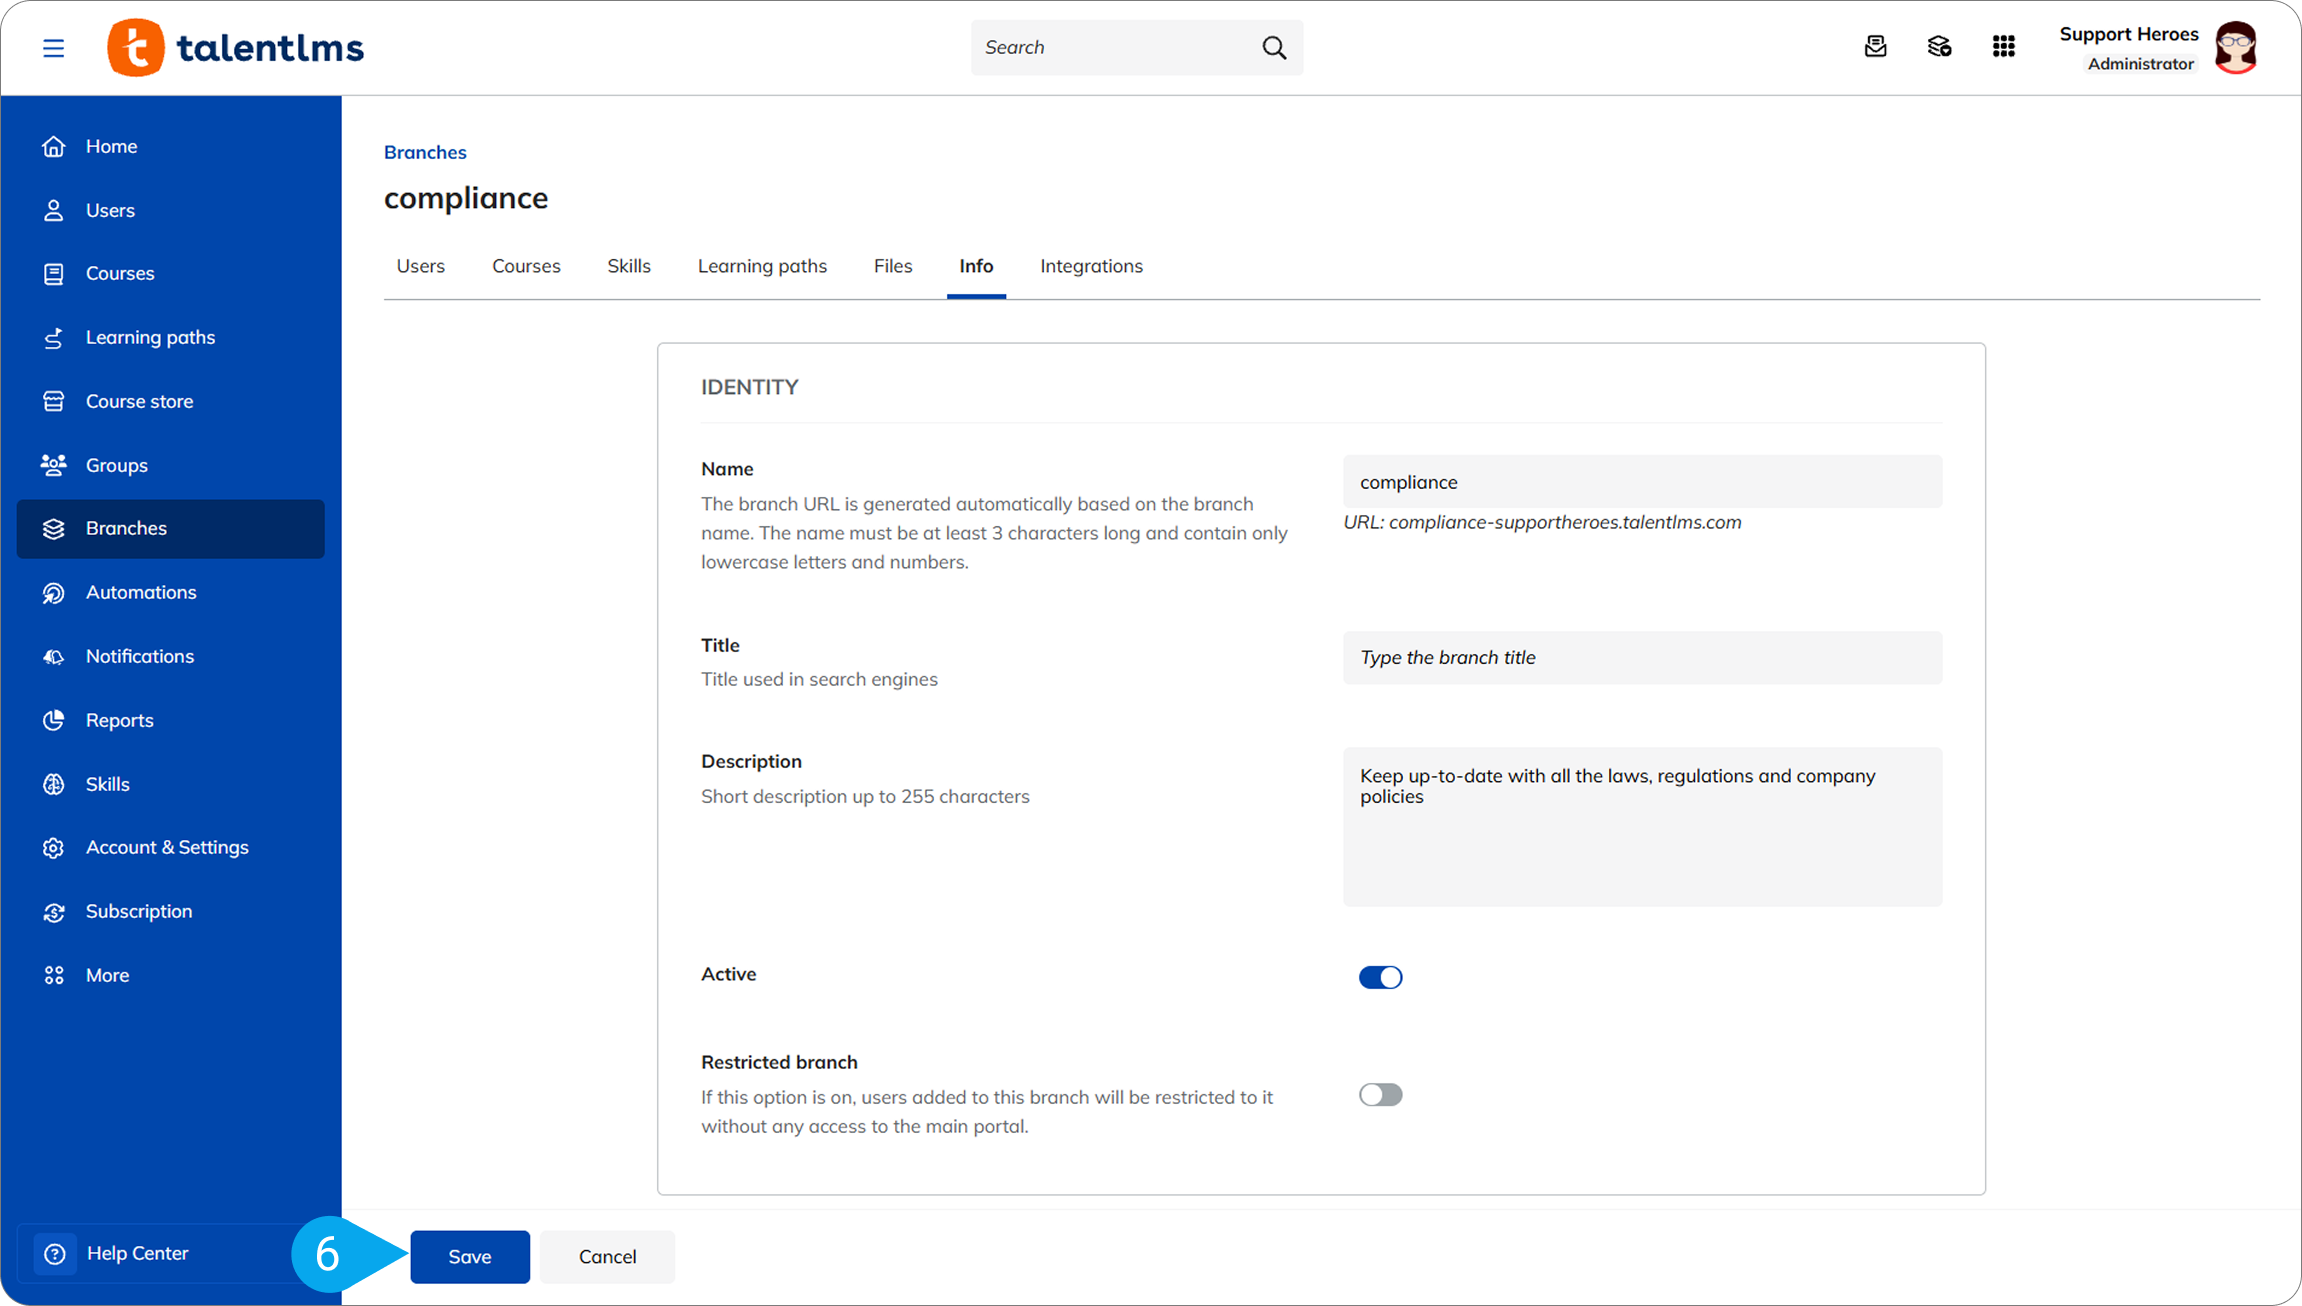Click the Notifications bell icon in sidebar

click(x=54, y=656)
